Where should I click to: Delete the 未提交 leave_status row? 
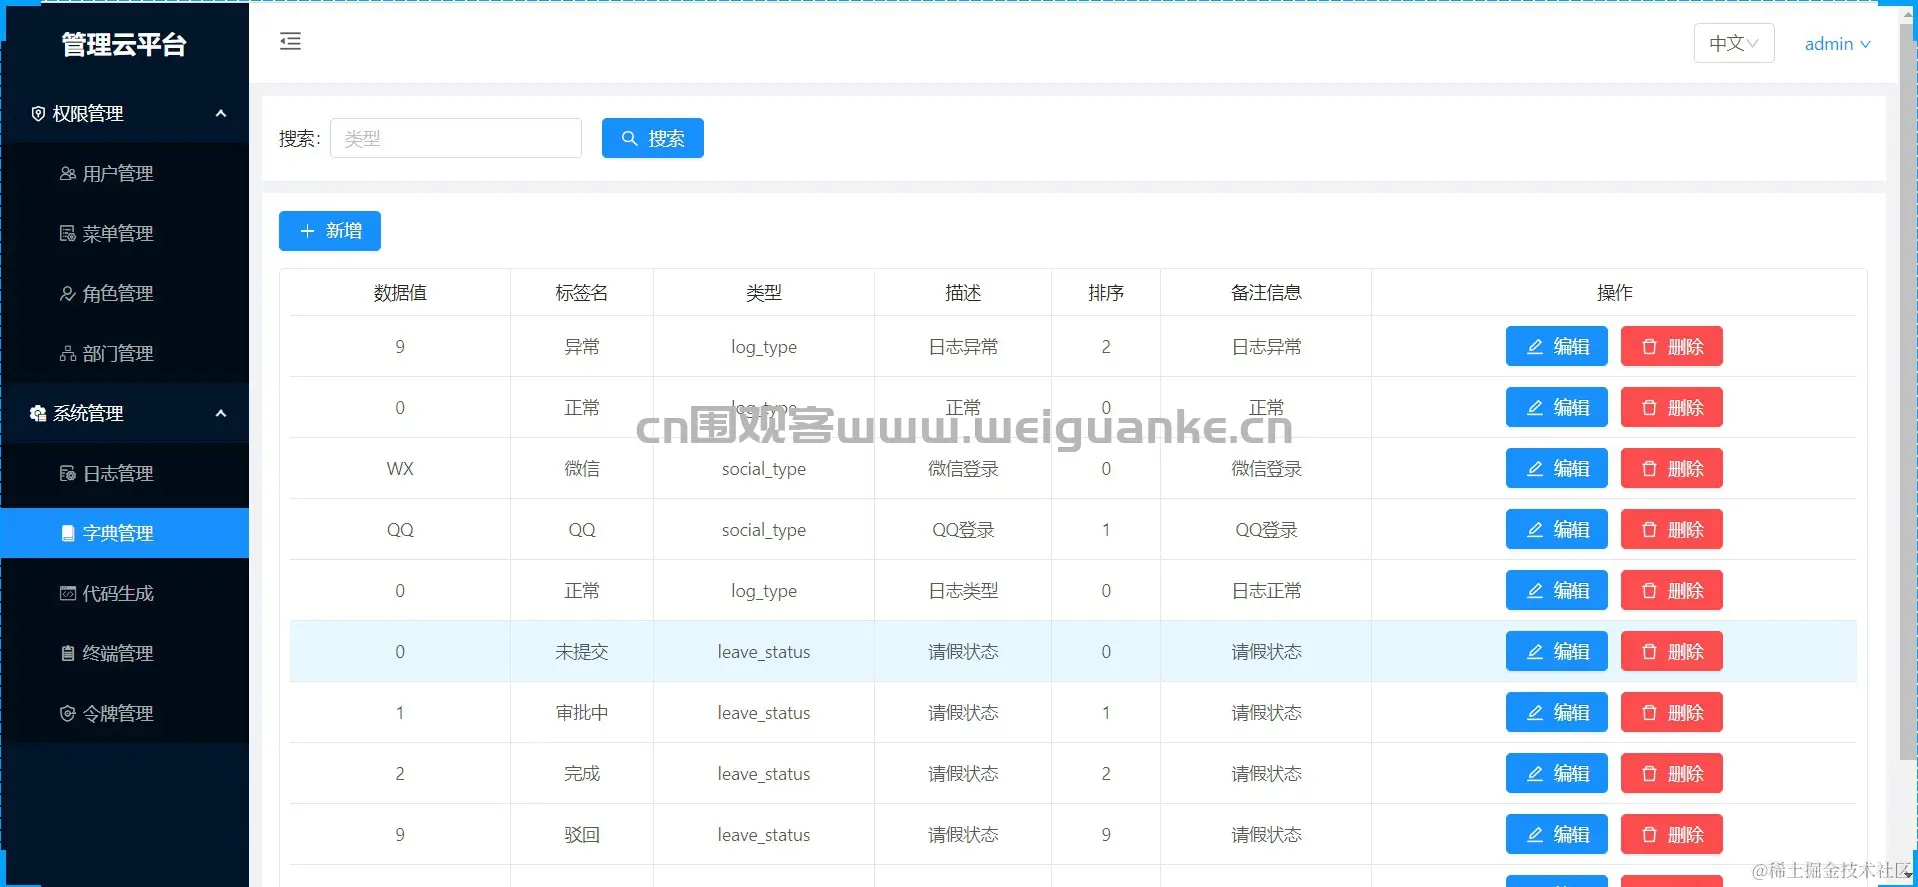point(1671,652)
